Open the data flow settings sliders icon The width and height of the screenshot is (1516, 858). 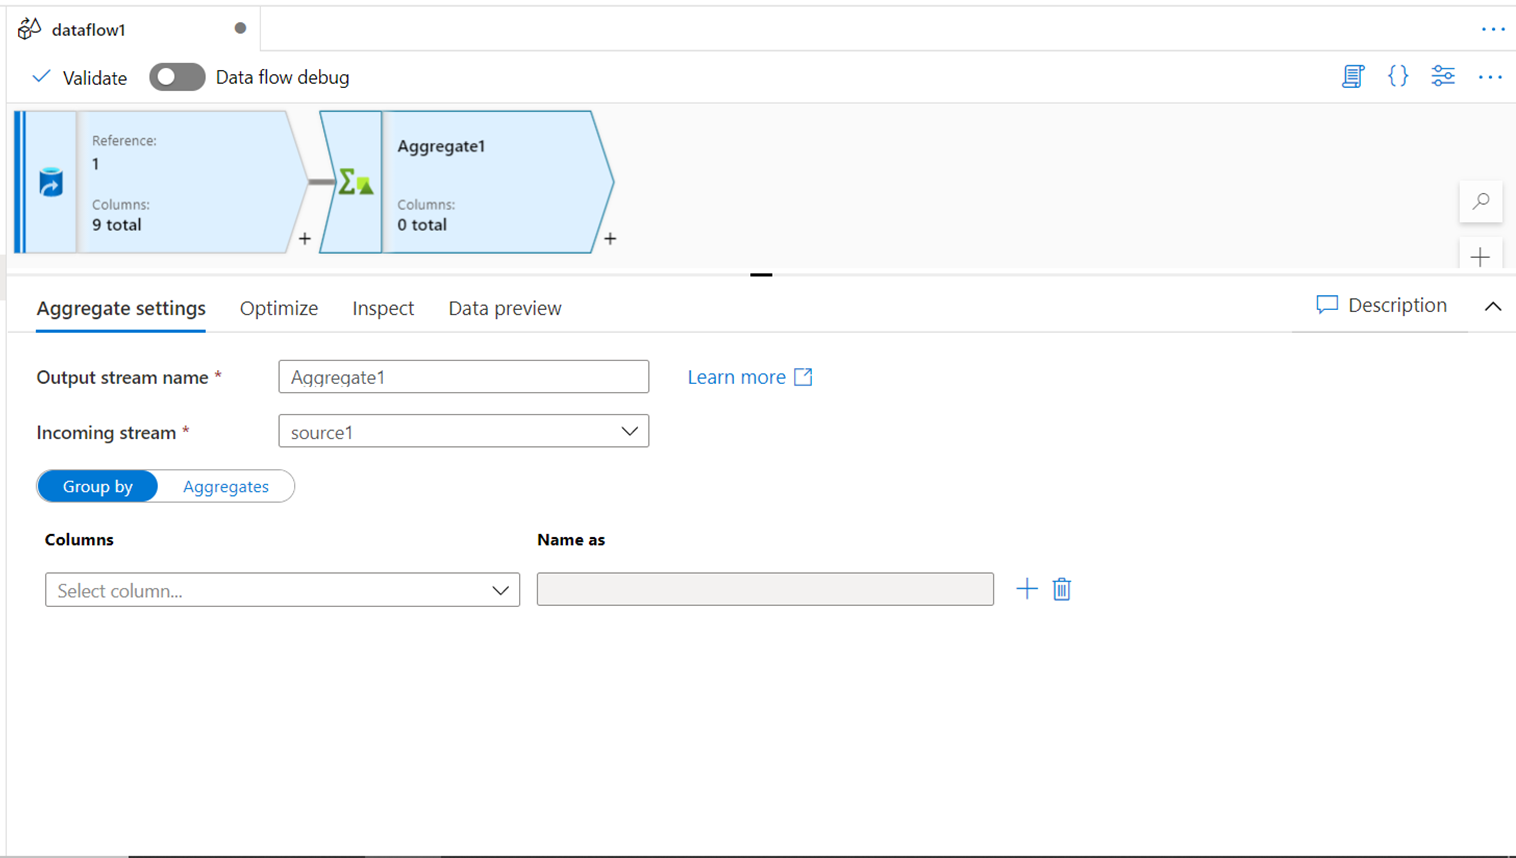(x=1443, y=76)
